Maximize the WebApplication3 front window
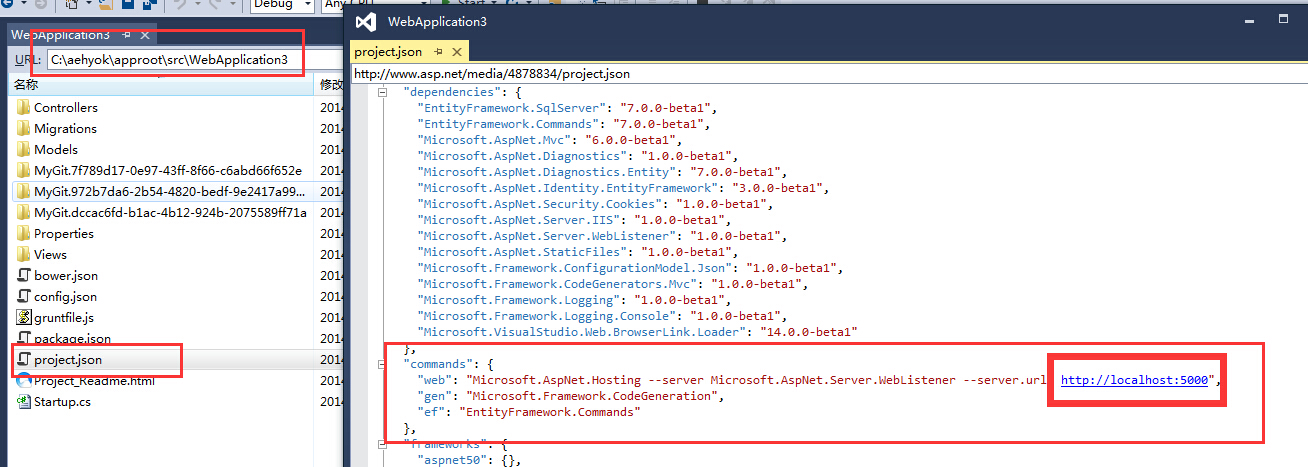This screenshot has height=467, width=1308. coord(1284,20)
